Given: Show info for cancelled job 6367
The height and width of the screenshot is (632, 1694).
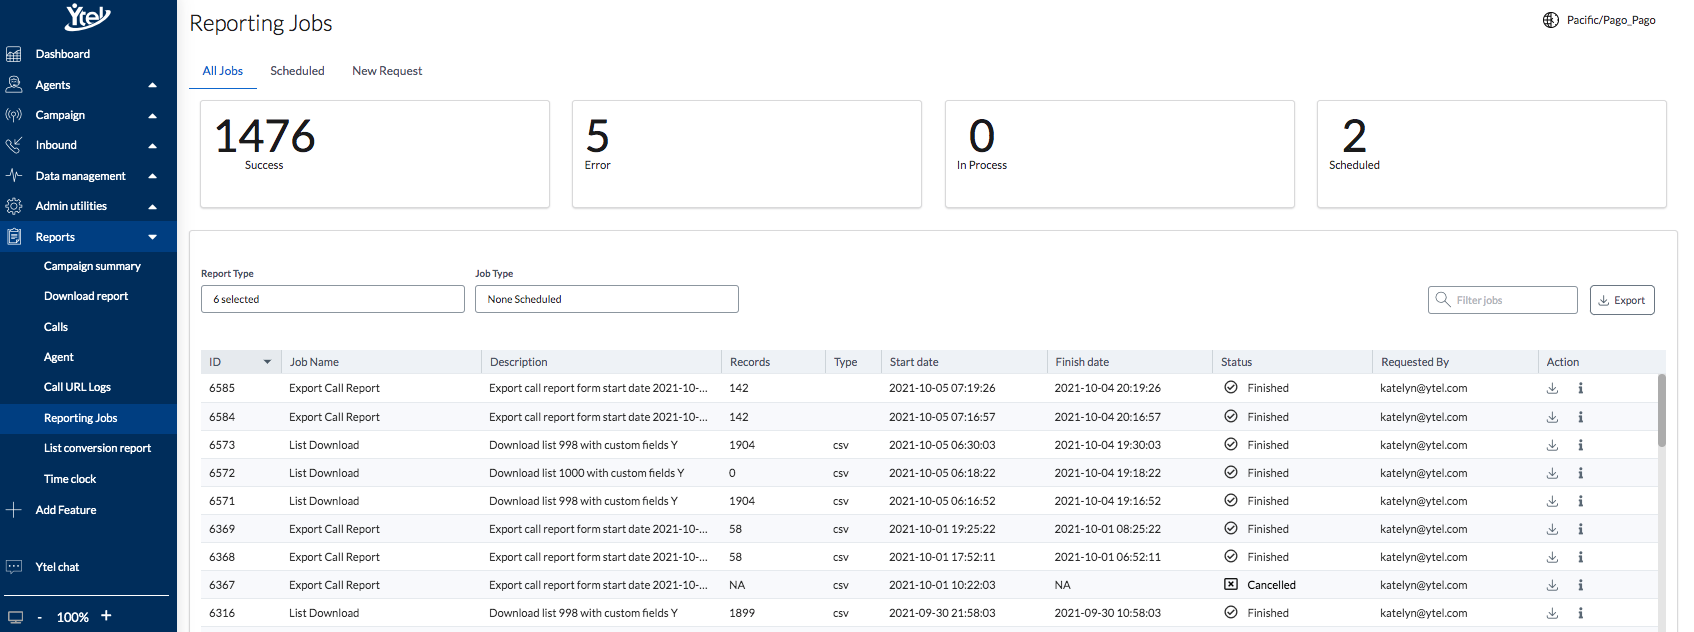Looking at the screenshot, I should tap(1581, 585).
